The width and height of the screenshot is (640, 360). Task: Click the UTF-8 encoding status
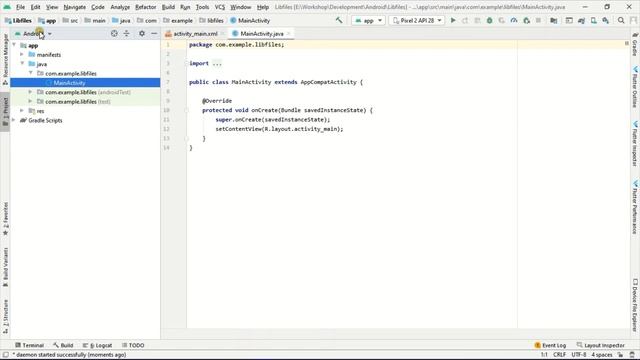(x=579, y=355)
